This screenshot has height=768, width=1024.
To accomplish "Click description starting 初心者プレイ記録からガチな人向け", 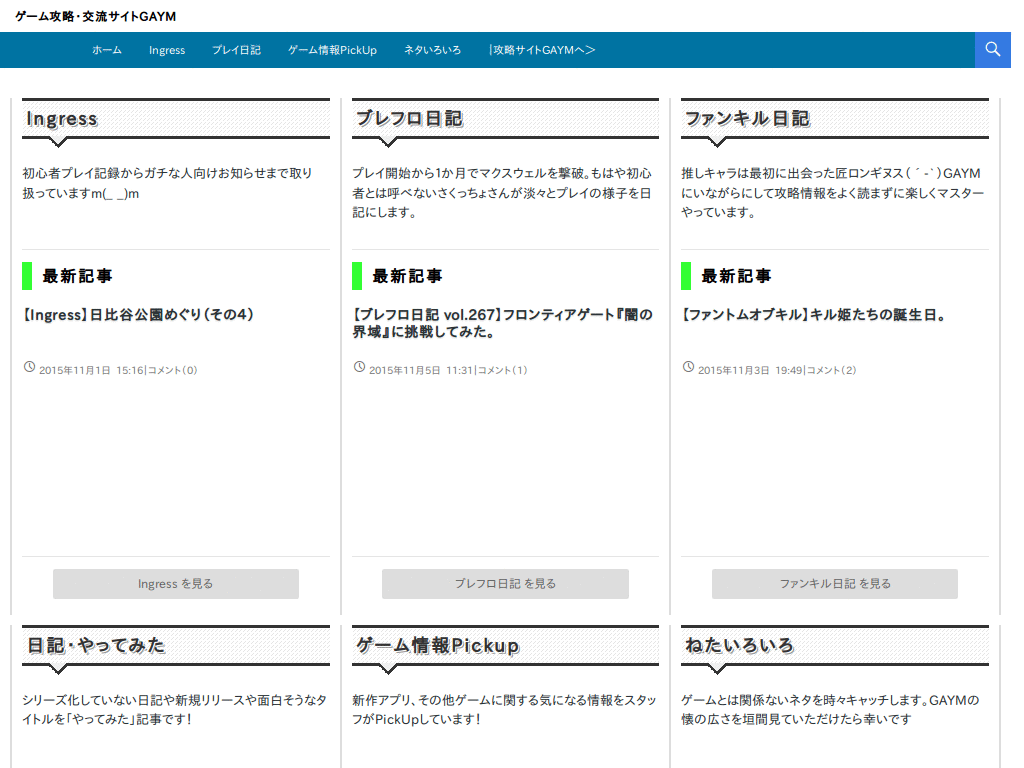I will (x=168, y=184).
